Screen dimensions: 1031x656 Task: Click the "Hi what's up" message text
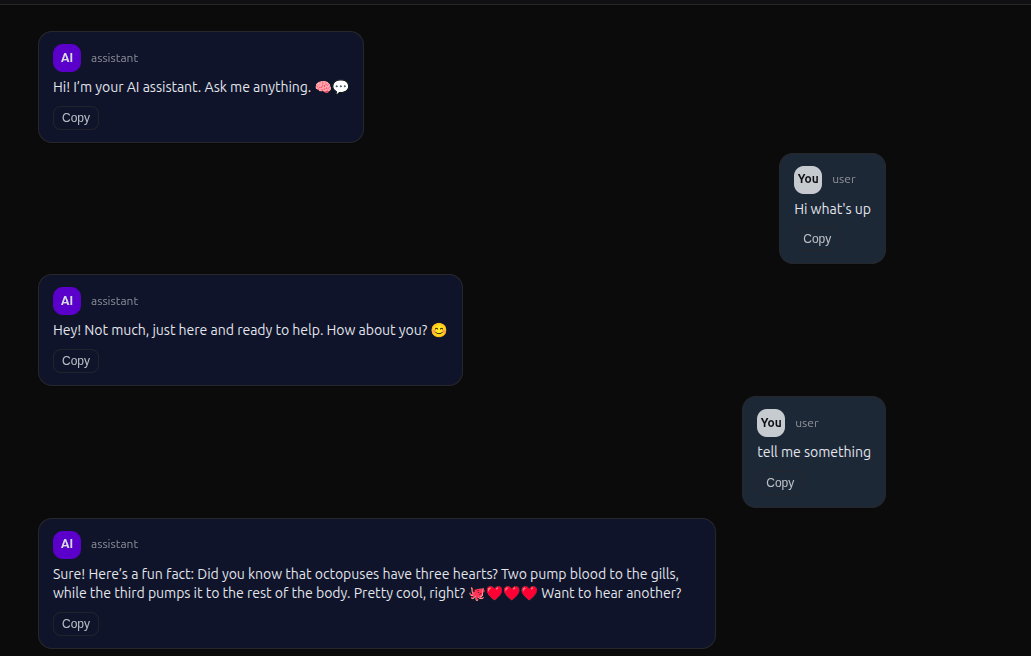[832, 209]
